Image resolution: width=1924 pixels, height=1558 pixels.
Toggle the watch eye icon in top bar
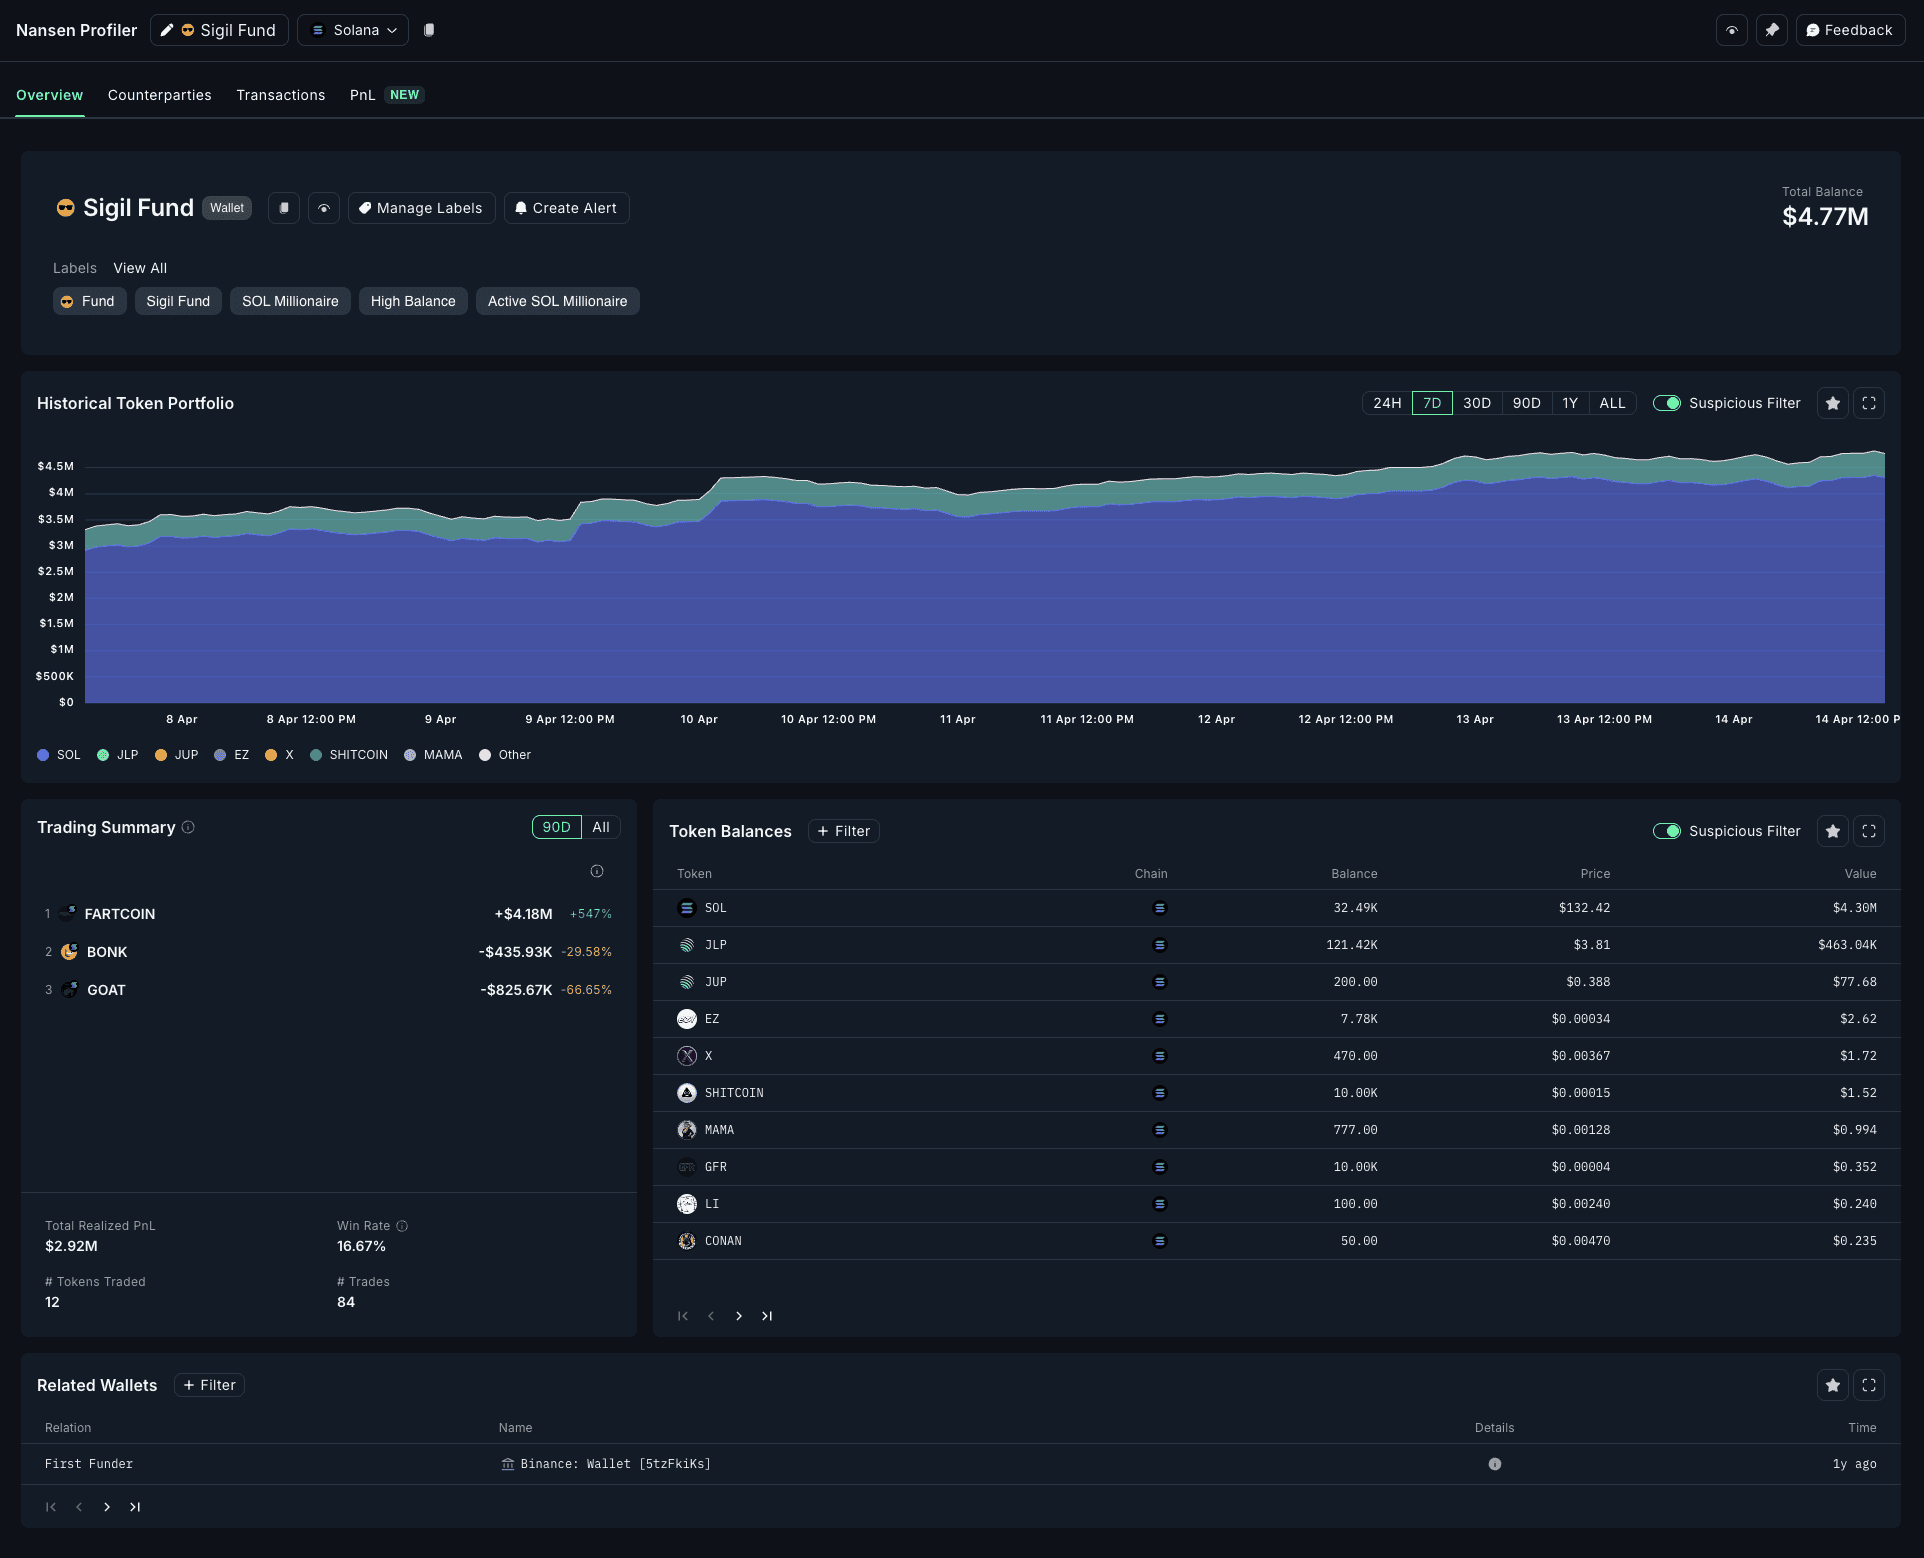point(1732,30)
